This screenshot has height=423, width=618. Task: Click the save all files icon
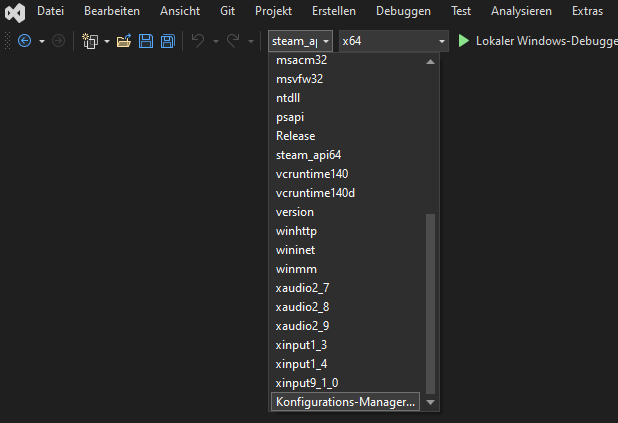[x=167, y=41]
